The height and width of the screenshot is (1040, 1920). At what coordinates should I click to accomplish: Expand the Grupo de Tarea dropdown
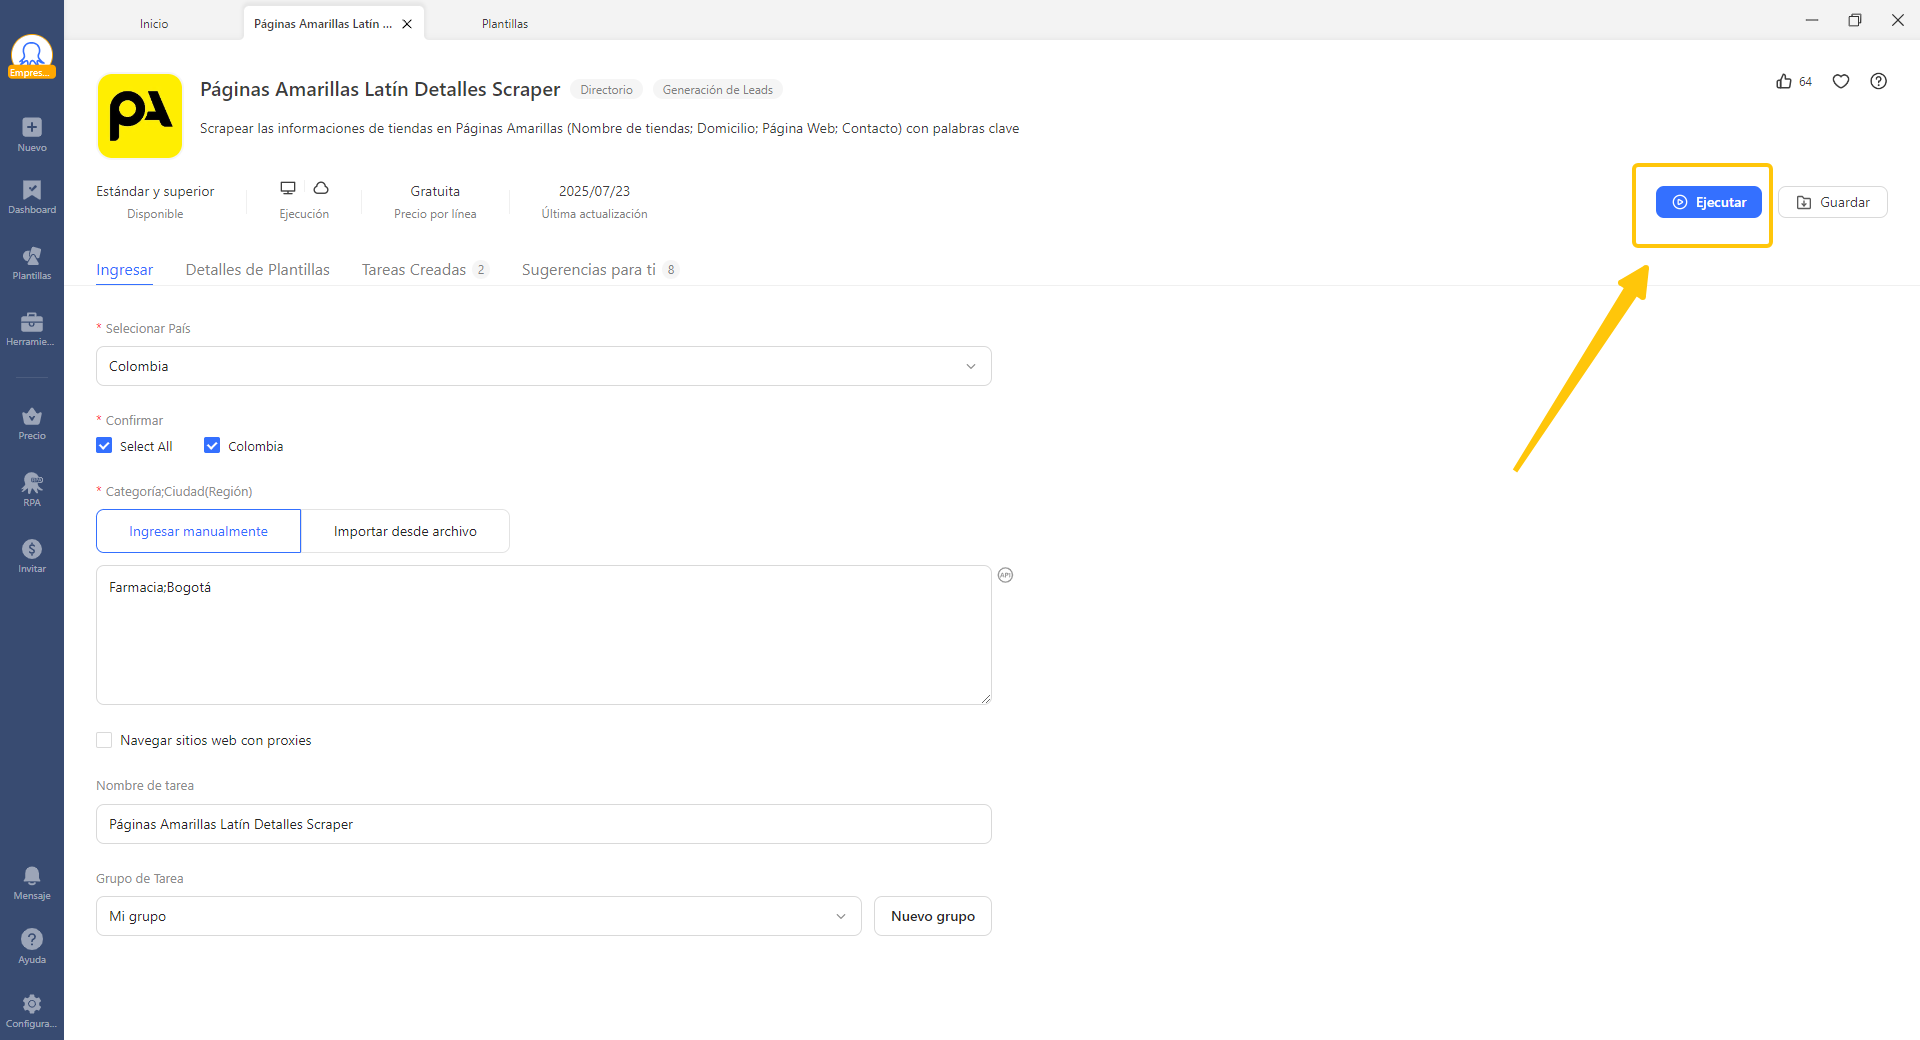tap(478, 916)
